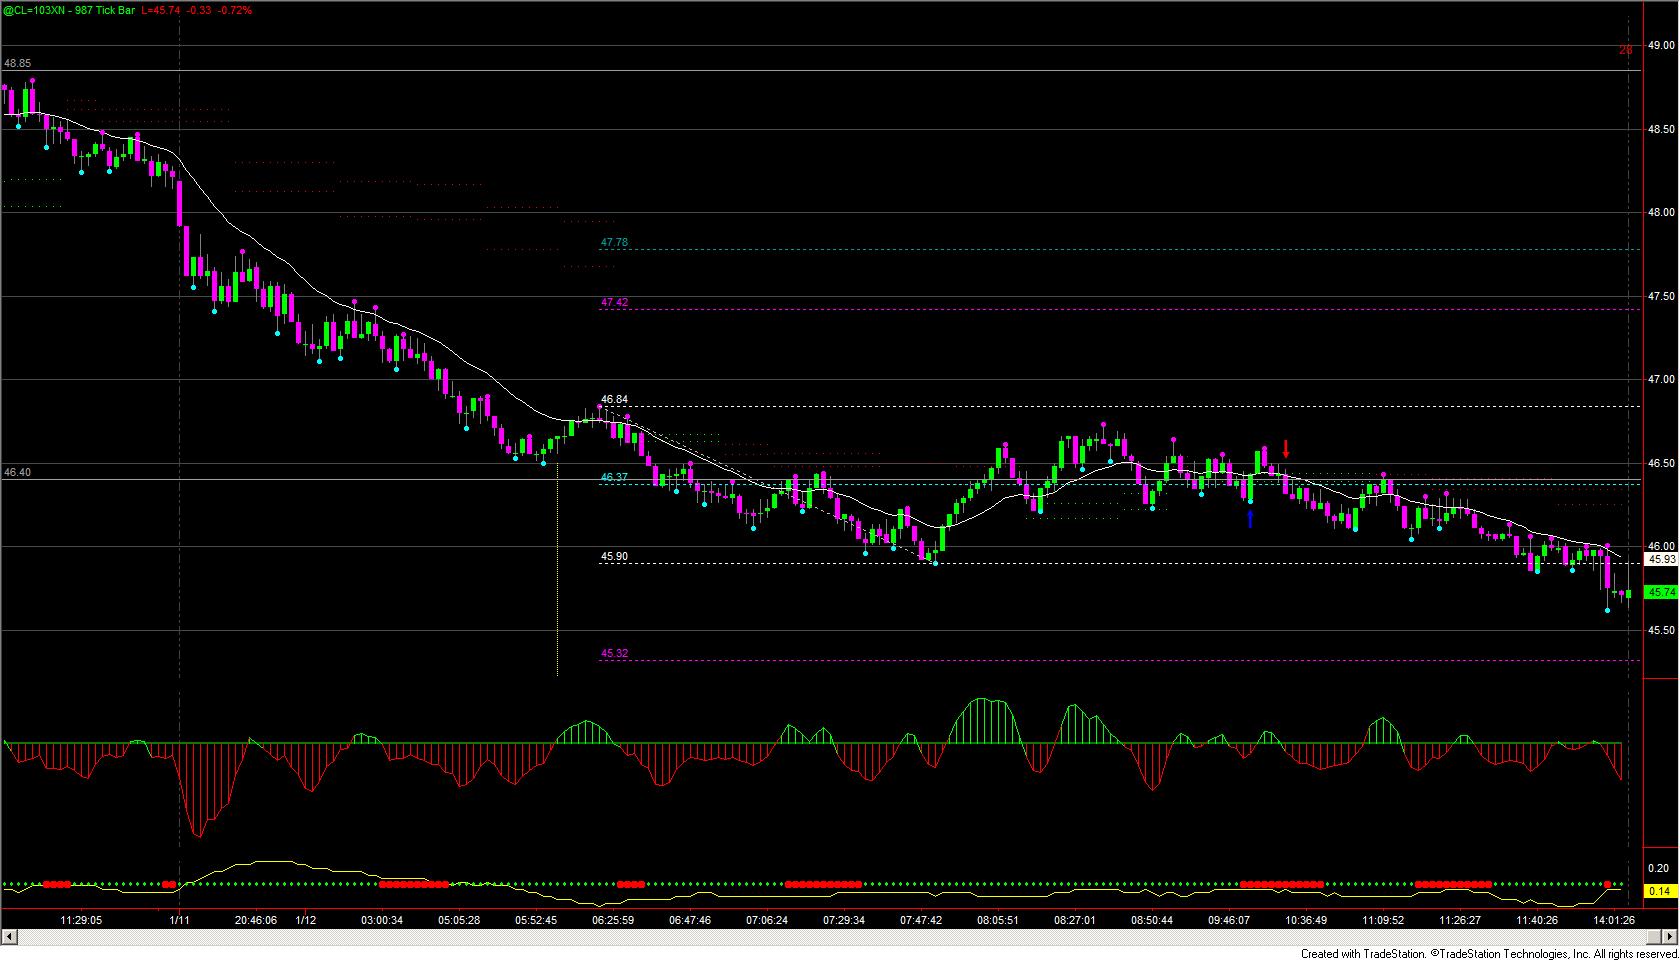1680x960 pixels.
Task: Click the 47.00 price axis label
Action: coord(1662,380)
